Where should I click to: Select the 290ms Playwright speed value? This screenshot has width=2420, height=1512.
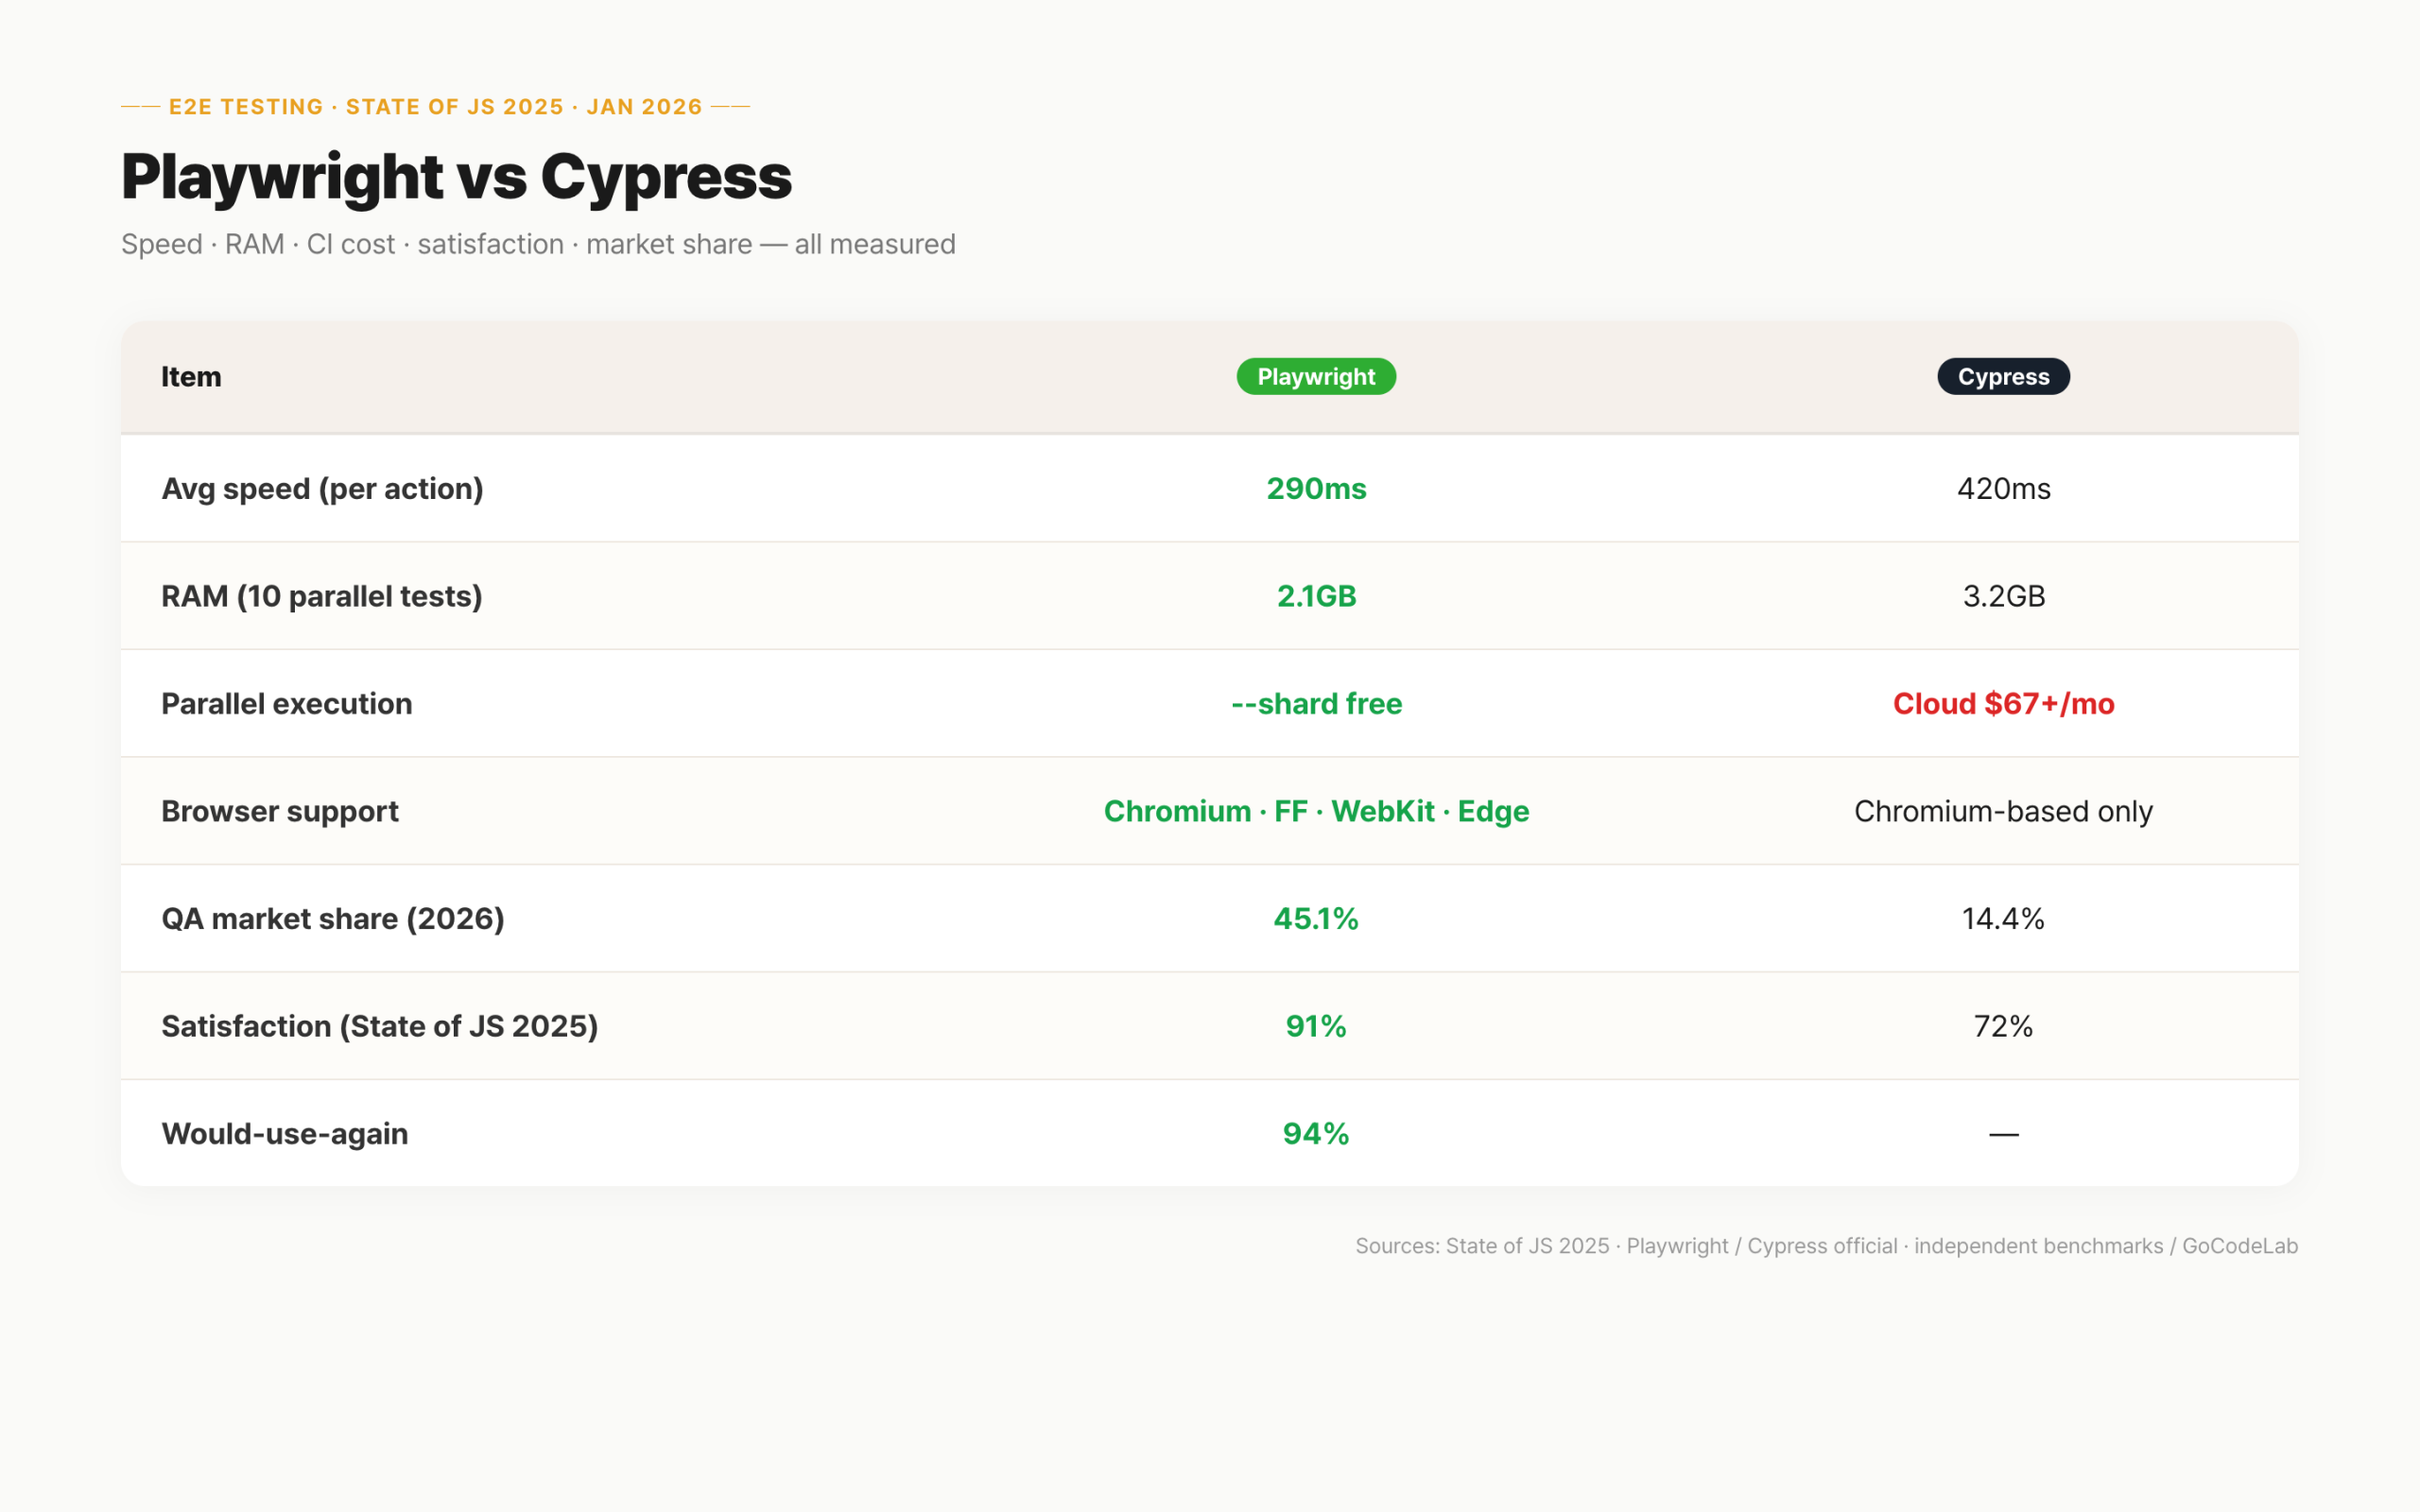pyautogui.click(x=1315, y=489)
